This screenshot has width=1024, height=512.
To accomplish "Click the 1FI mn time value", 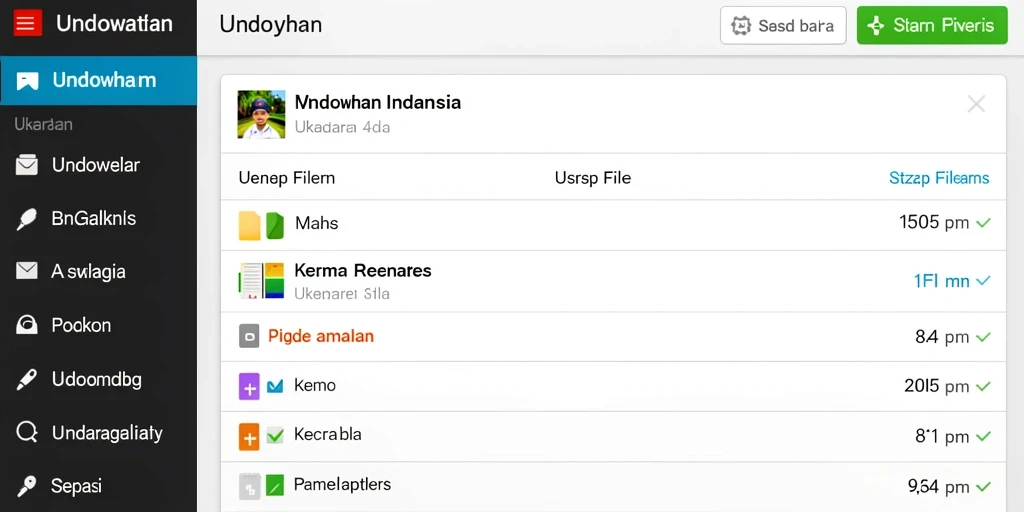I will [x=941, y=281].
